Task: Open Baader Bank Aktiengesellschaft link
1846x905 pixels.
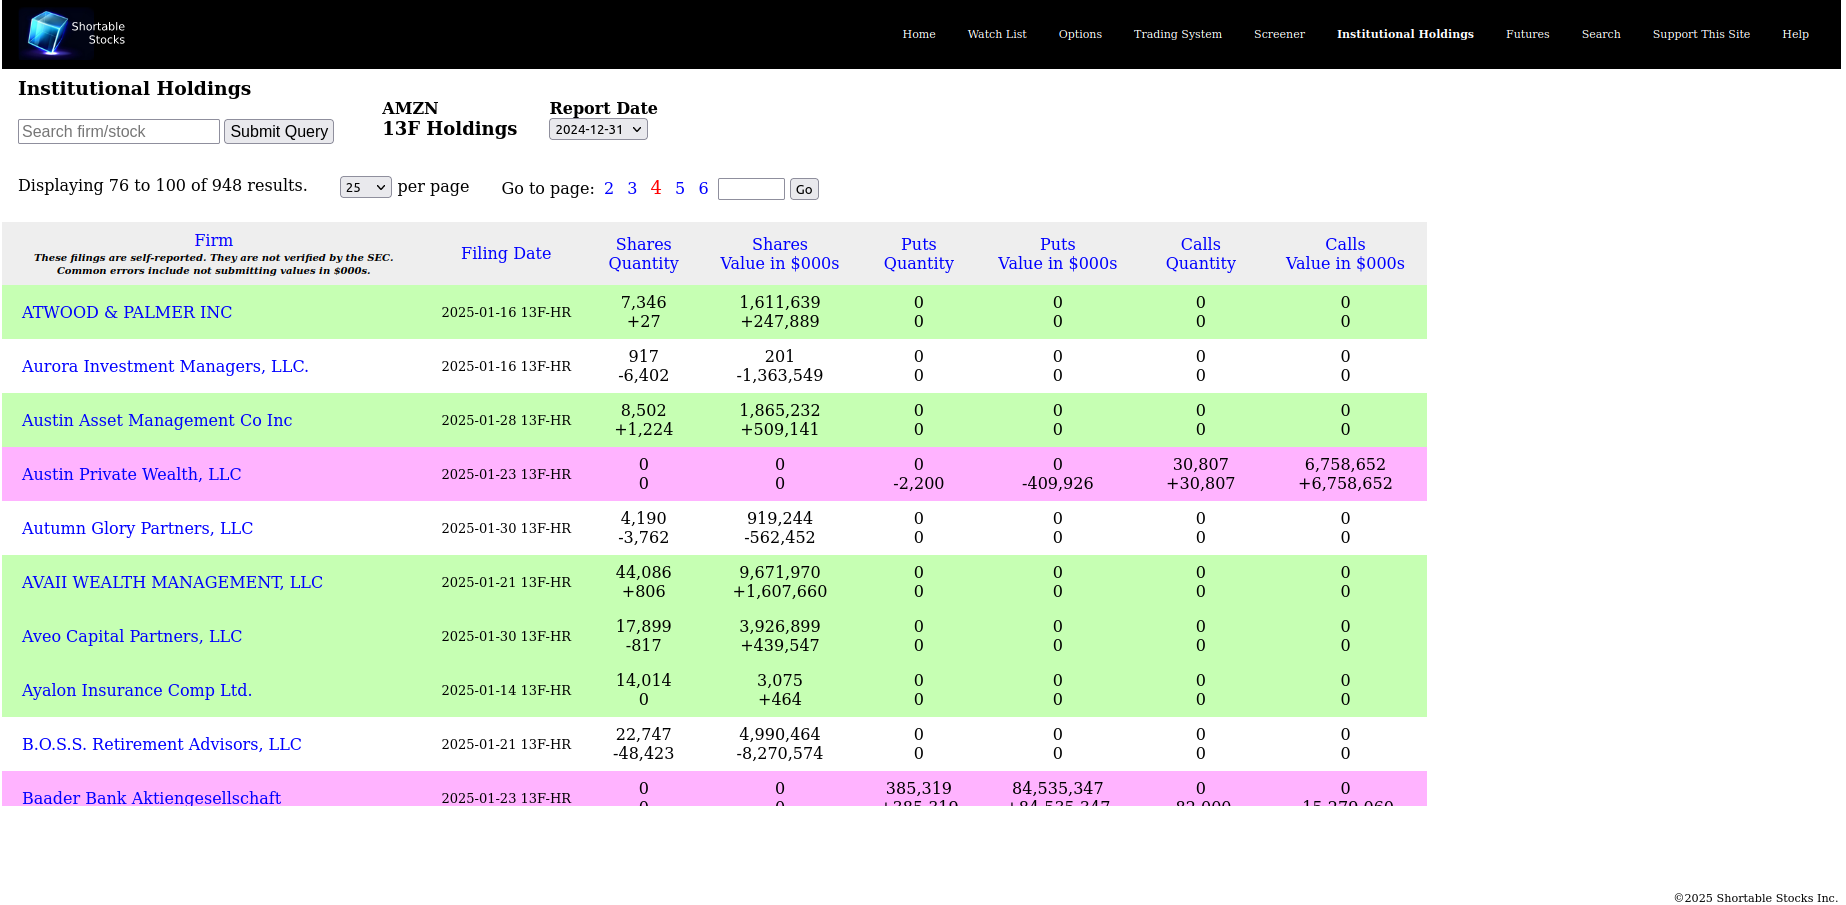Action: (151, 797)
